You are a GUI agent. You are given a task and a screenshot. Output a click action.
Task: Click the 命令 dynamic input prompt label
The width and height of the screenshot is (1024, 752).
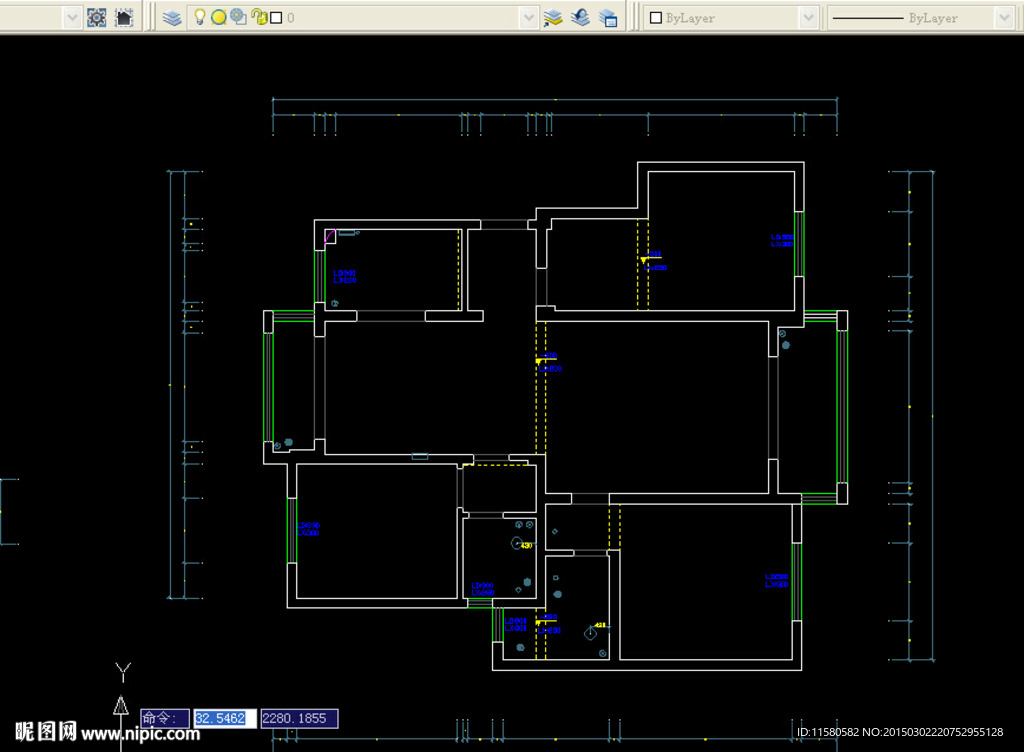[x=164, y=718]
